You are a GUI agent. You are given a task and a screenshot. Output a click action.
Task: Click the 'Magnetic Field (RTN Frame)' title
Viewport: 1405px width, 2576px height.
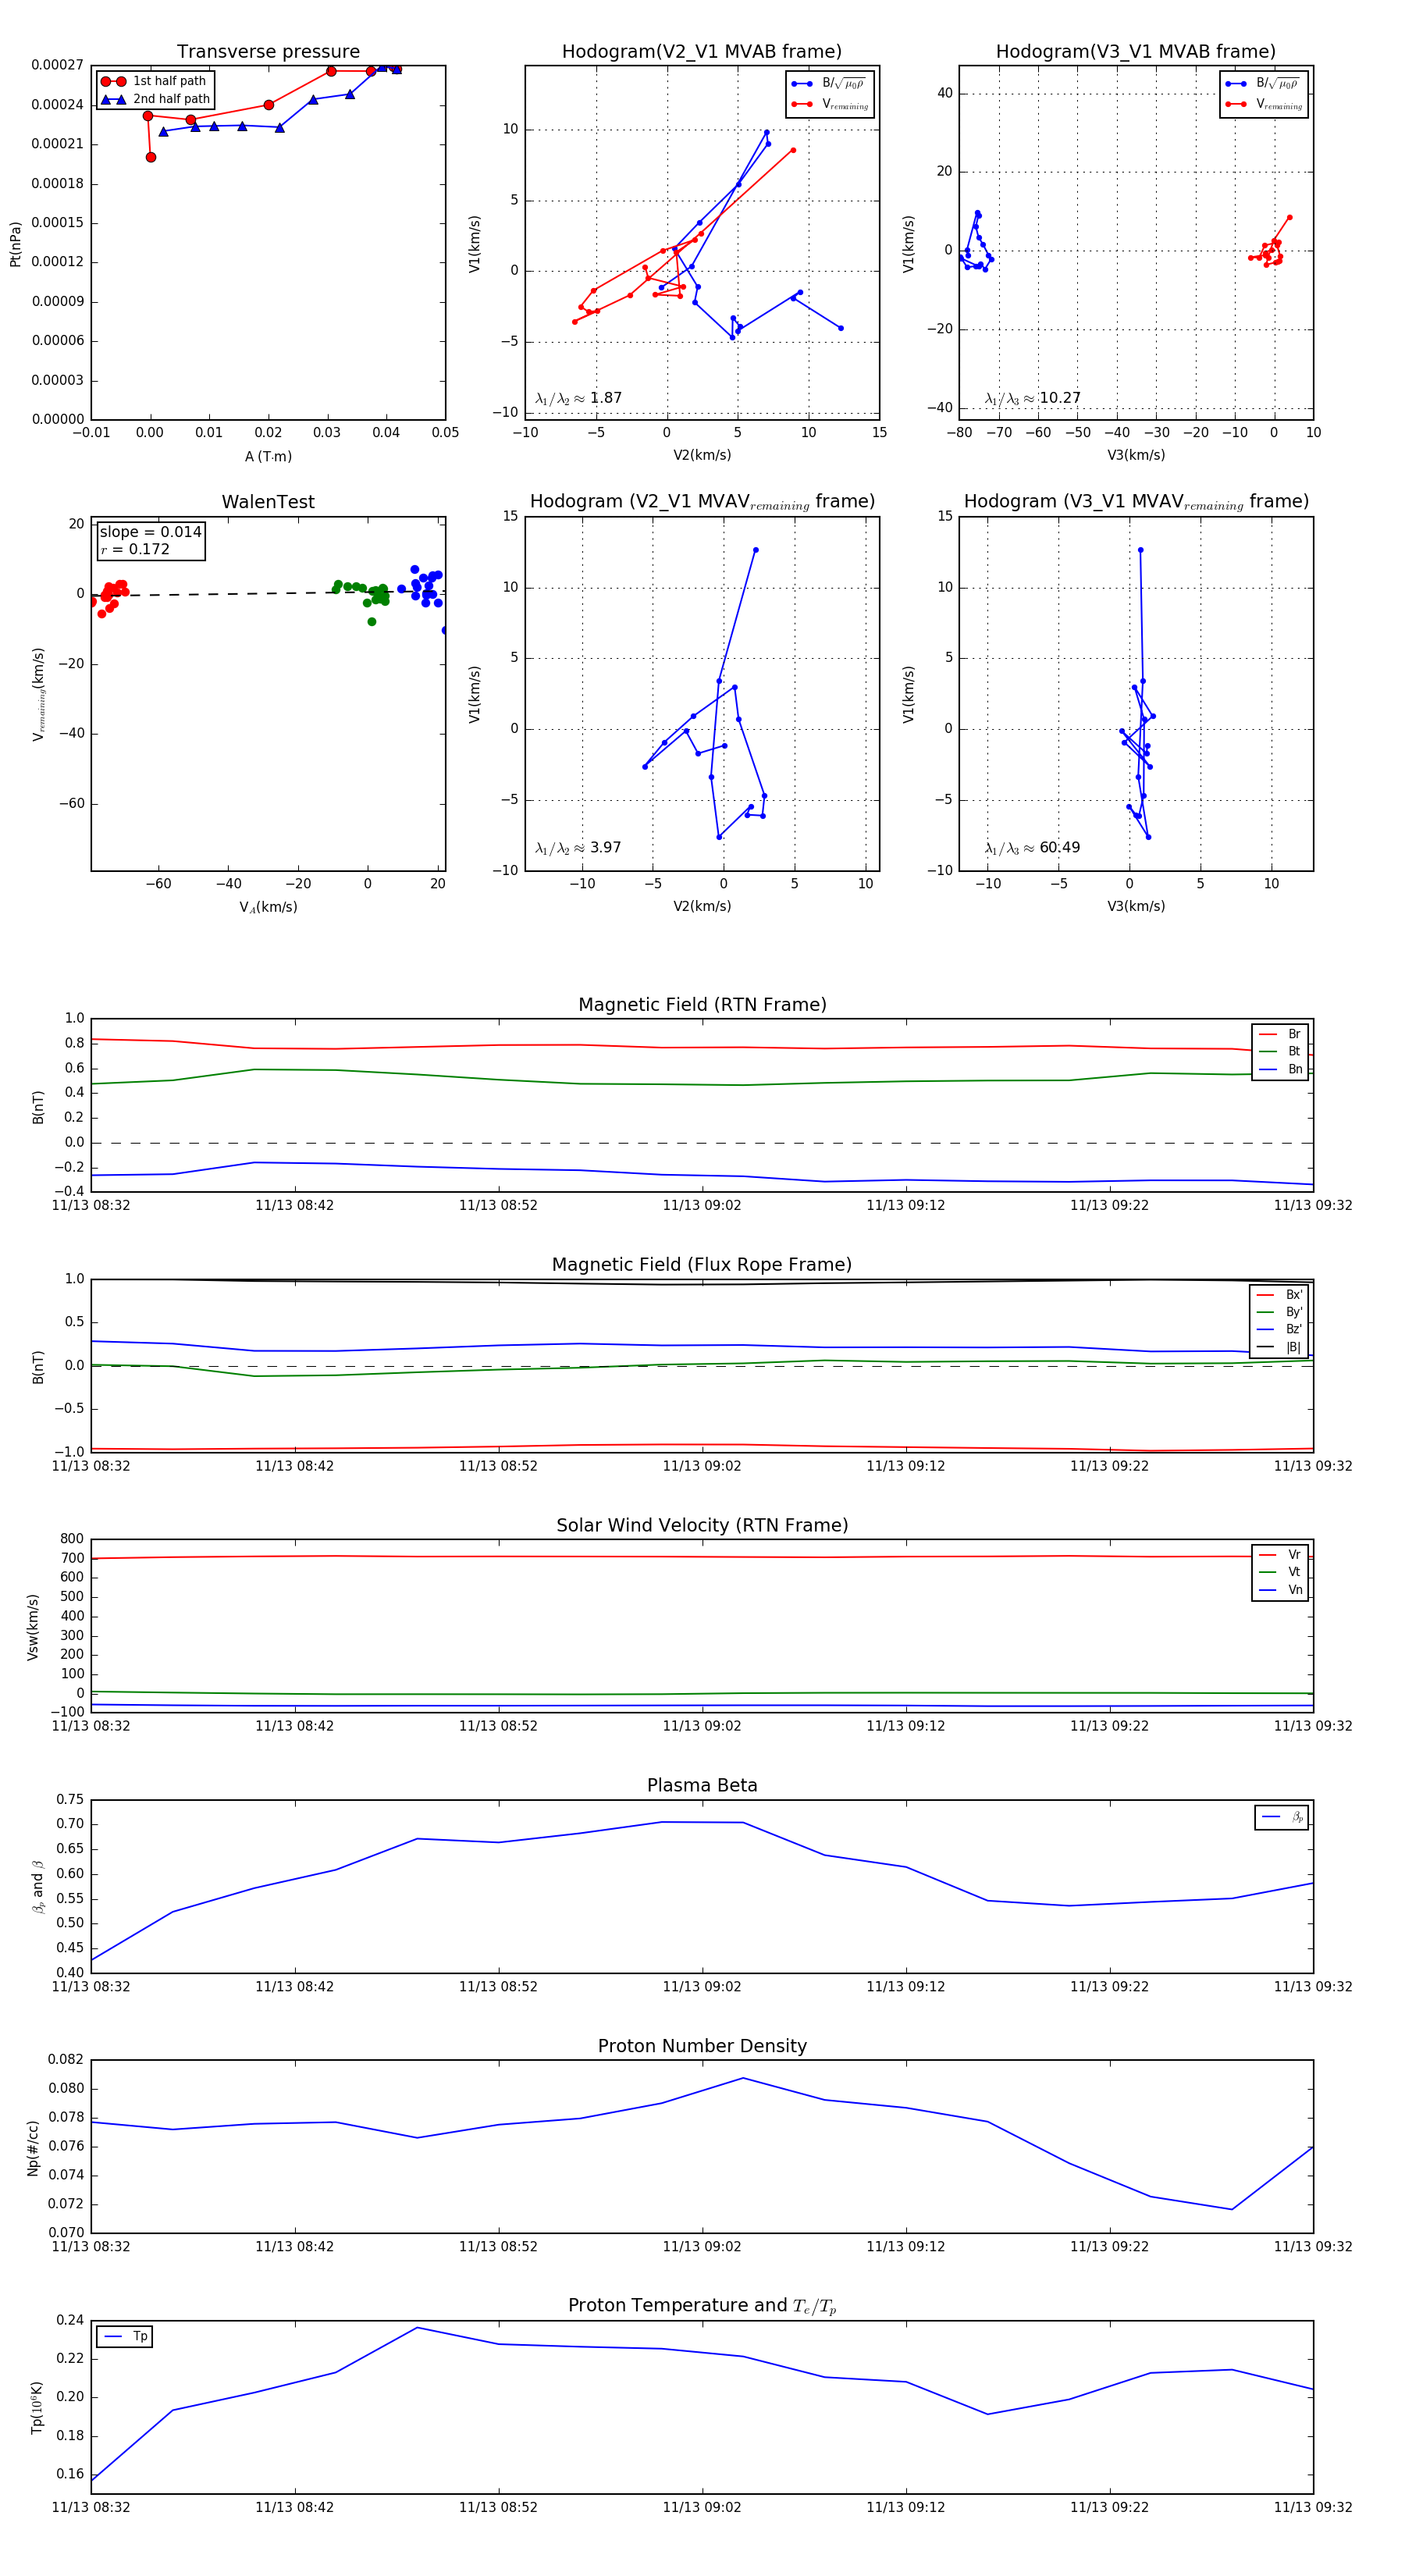point(702,1005)
